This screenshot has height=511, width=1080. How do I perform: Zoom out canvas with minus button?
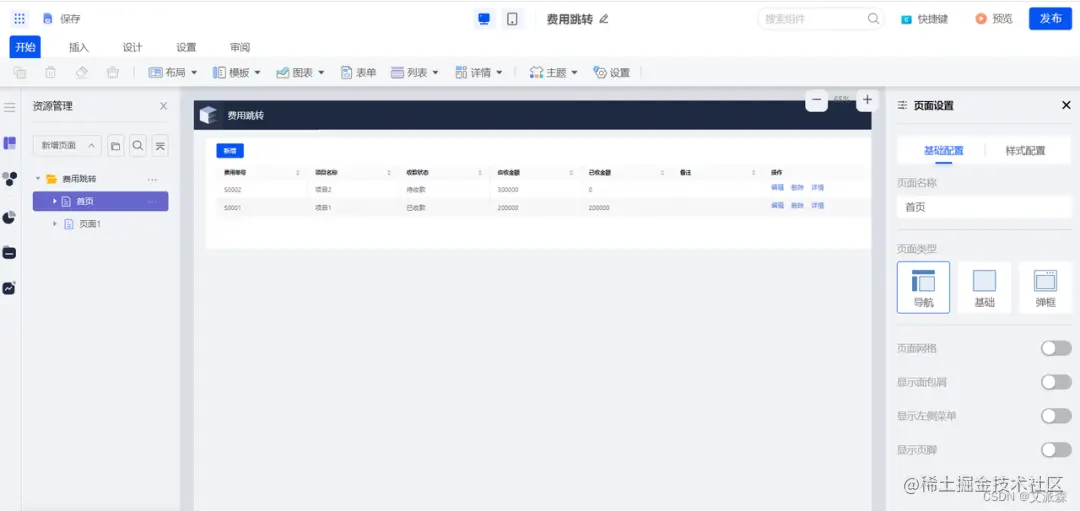(816, 101)
